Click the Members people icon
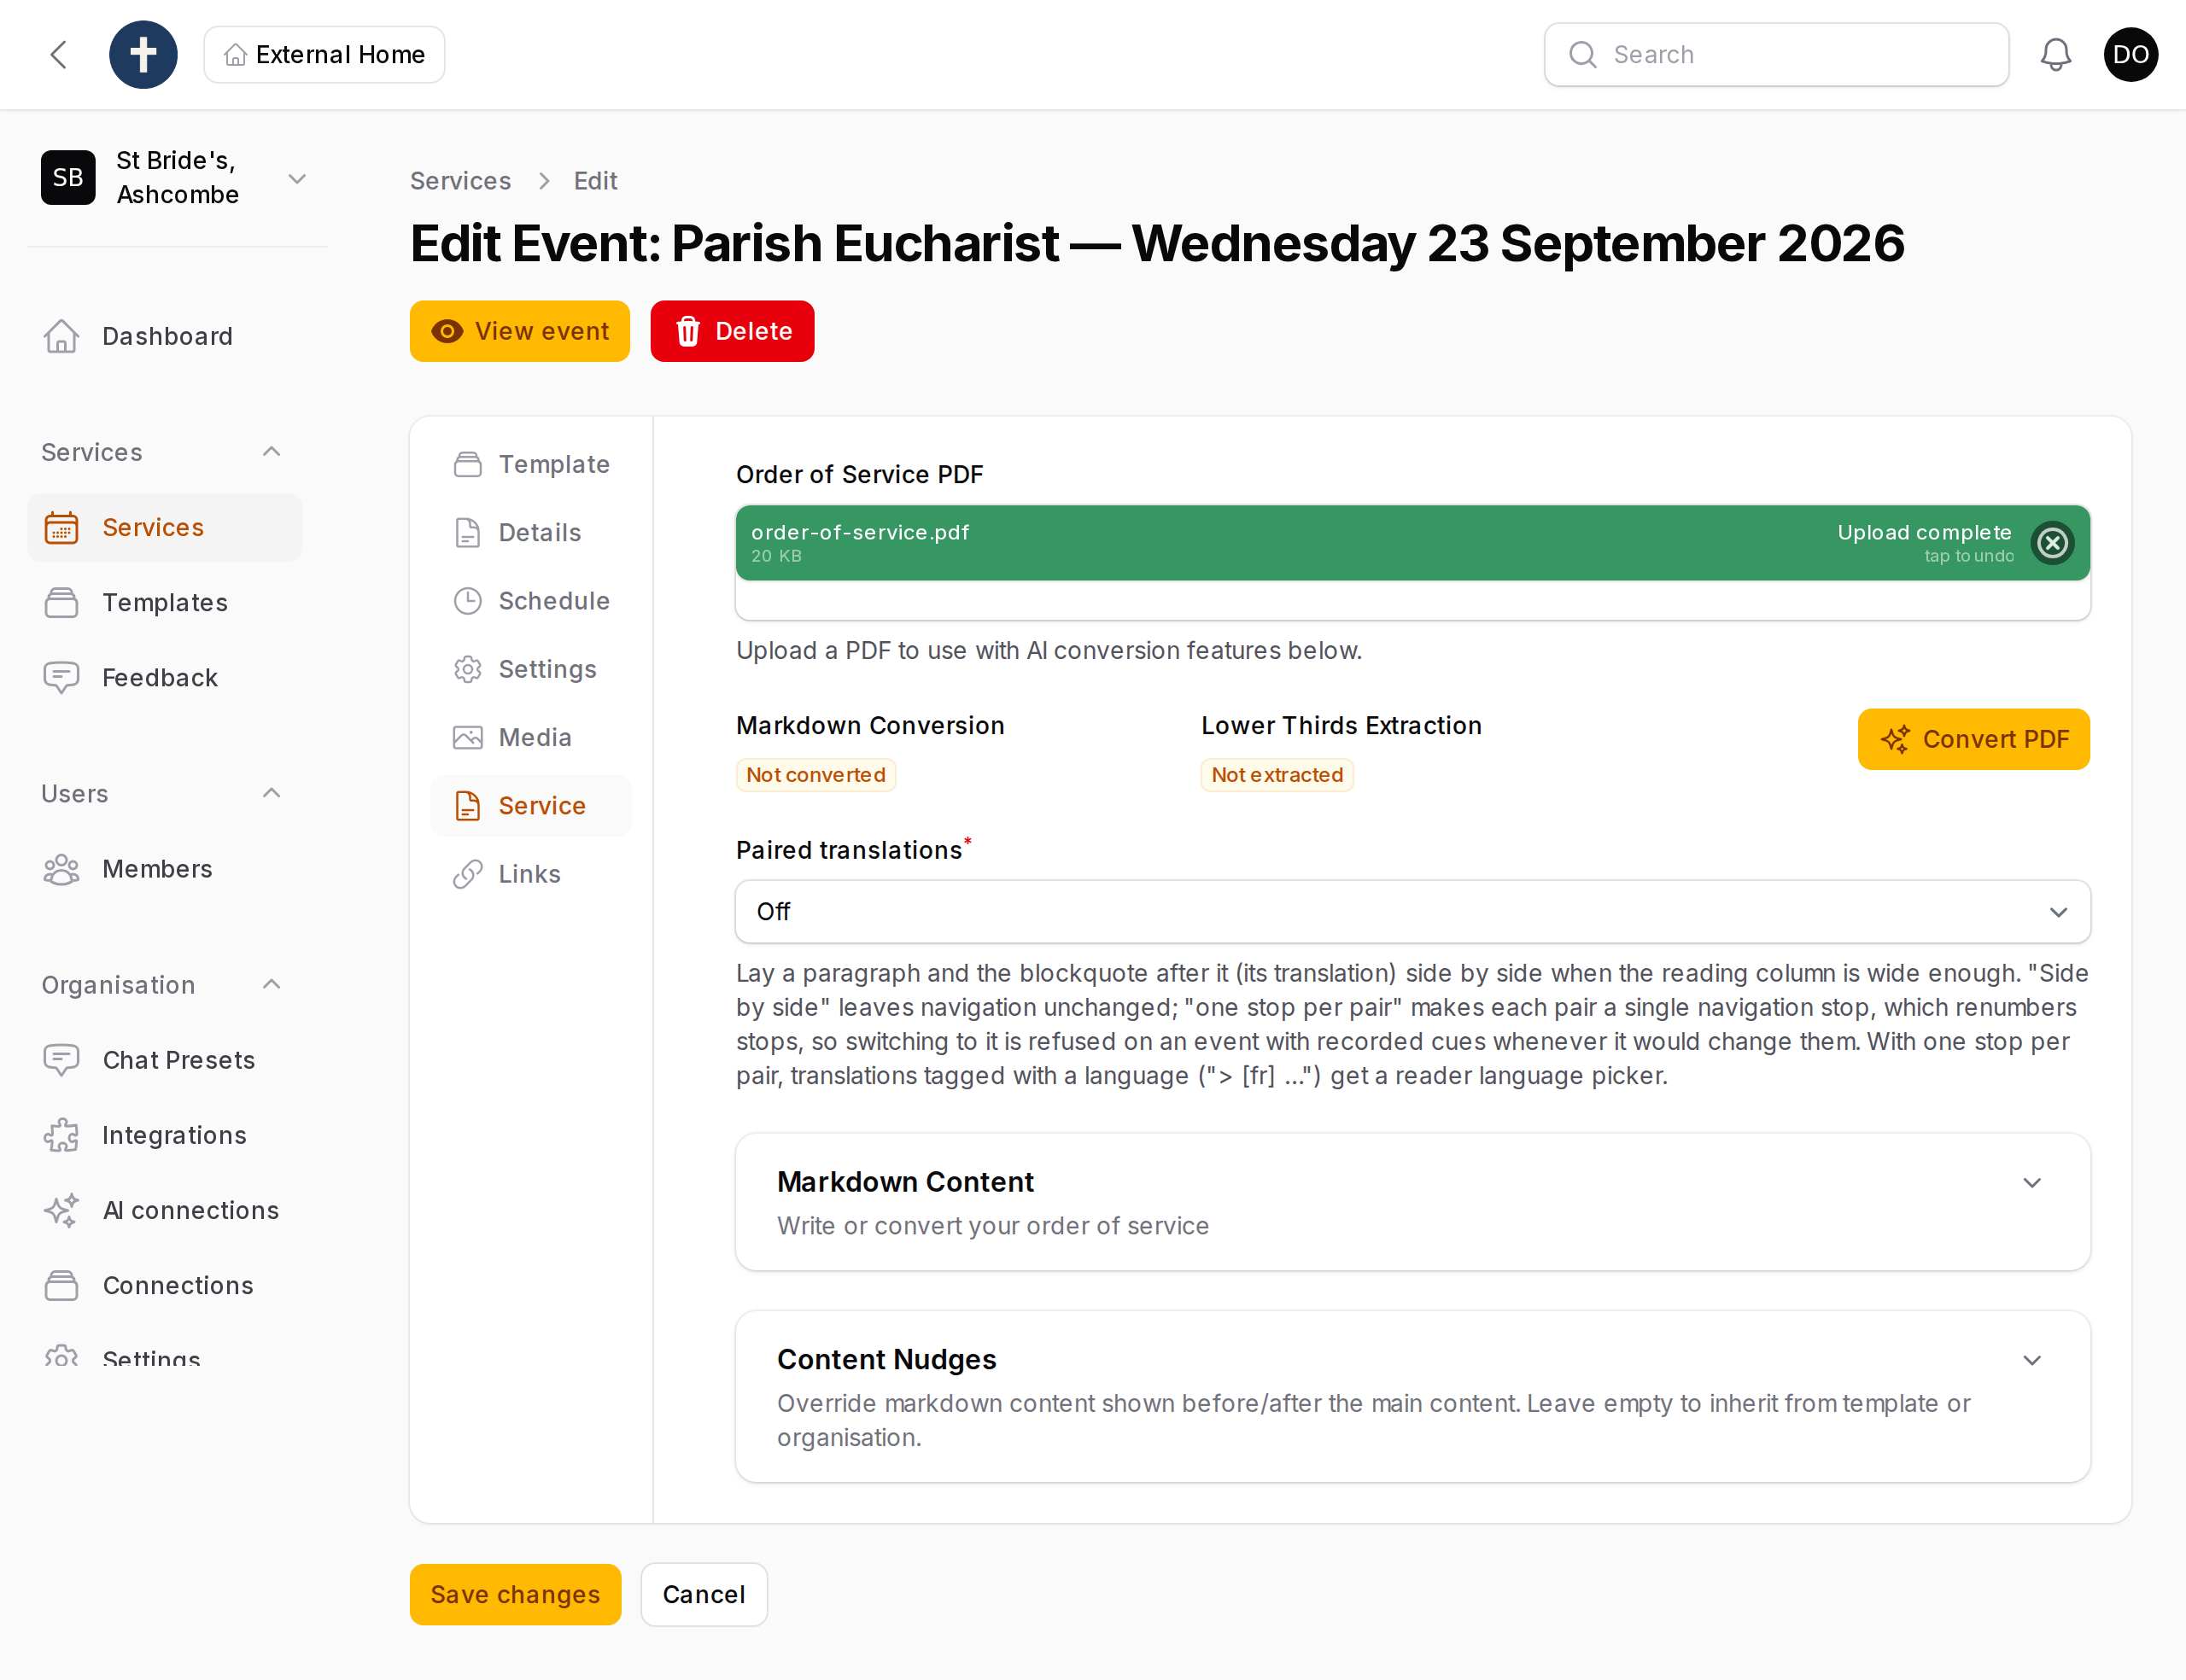Viewport: 2186px width, 1680px height. click(x=61, y=869)
